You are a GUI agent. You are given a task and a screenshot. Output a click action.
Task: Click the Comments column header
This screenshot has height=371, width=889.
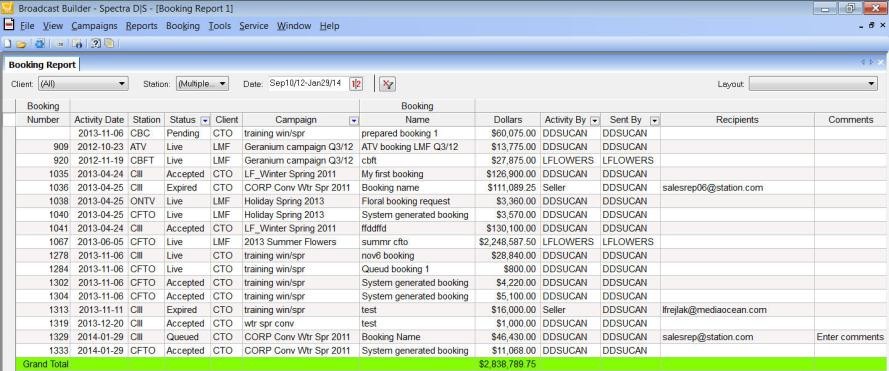click(850, 120)
